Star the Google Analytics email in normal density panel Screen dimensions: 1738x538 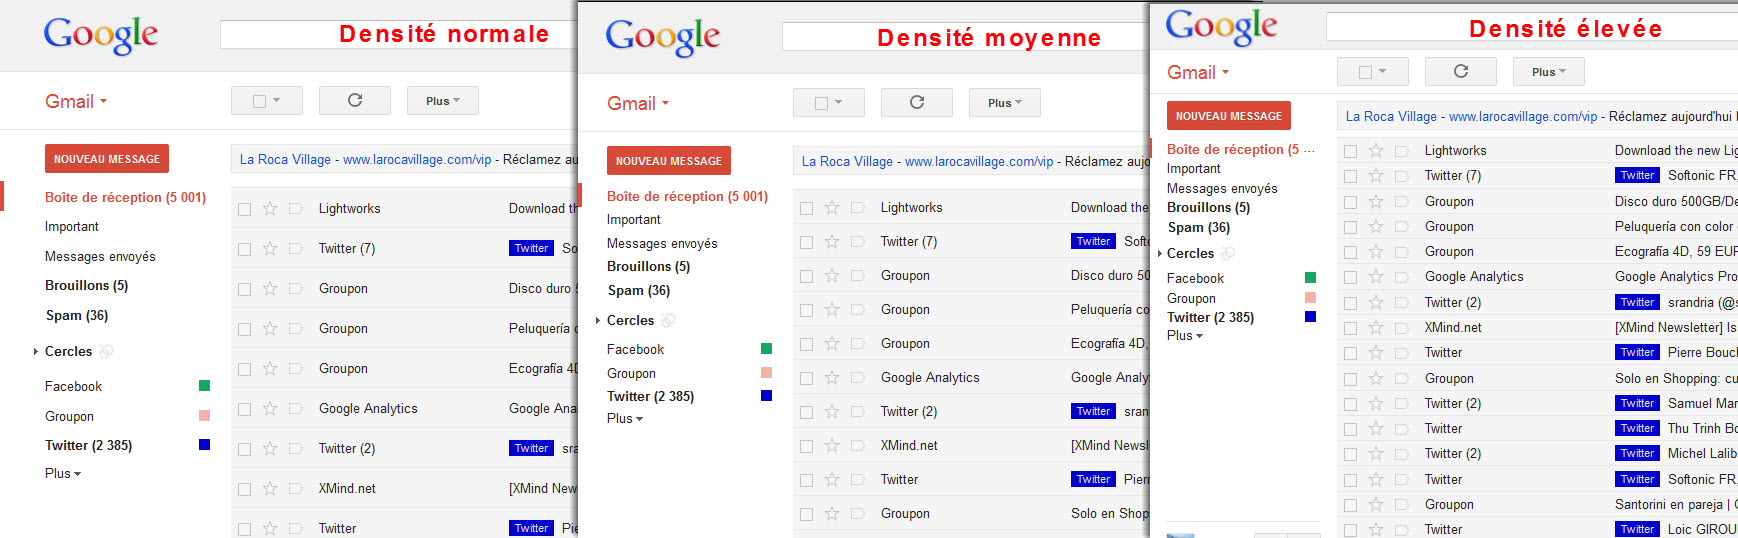tap(269, 408)
